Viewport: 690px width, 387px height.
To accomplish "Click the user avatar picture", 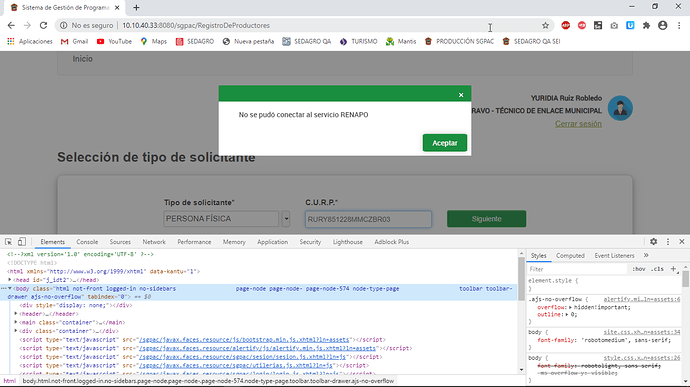I will point(620,108).
